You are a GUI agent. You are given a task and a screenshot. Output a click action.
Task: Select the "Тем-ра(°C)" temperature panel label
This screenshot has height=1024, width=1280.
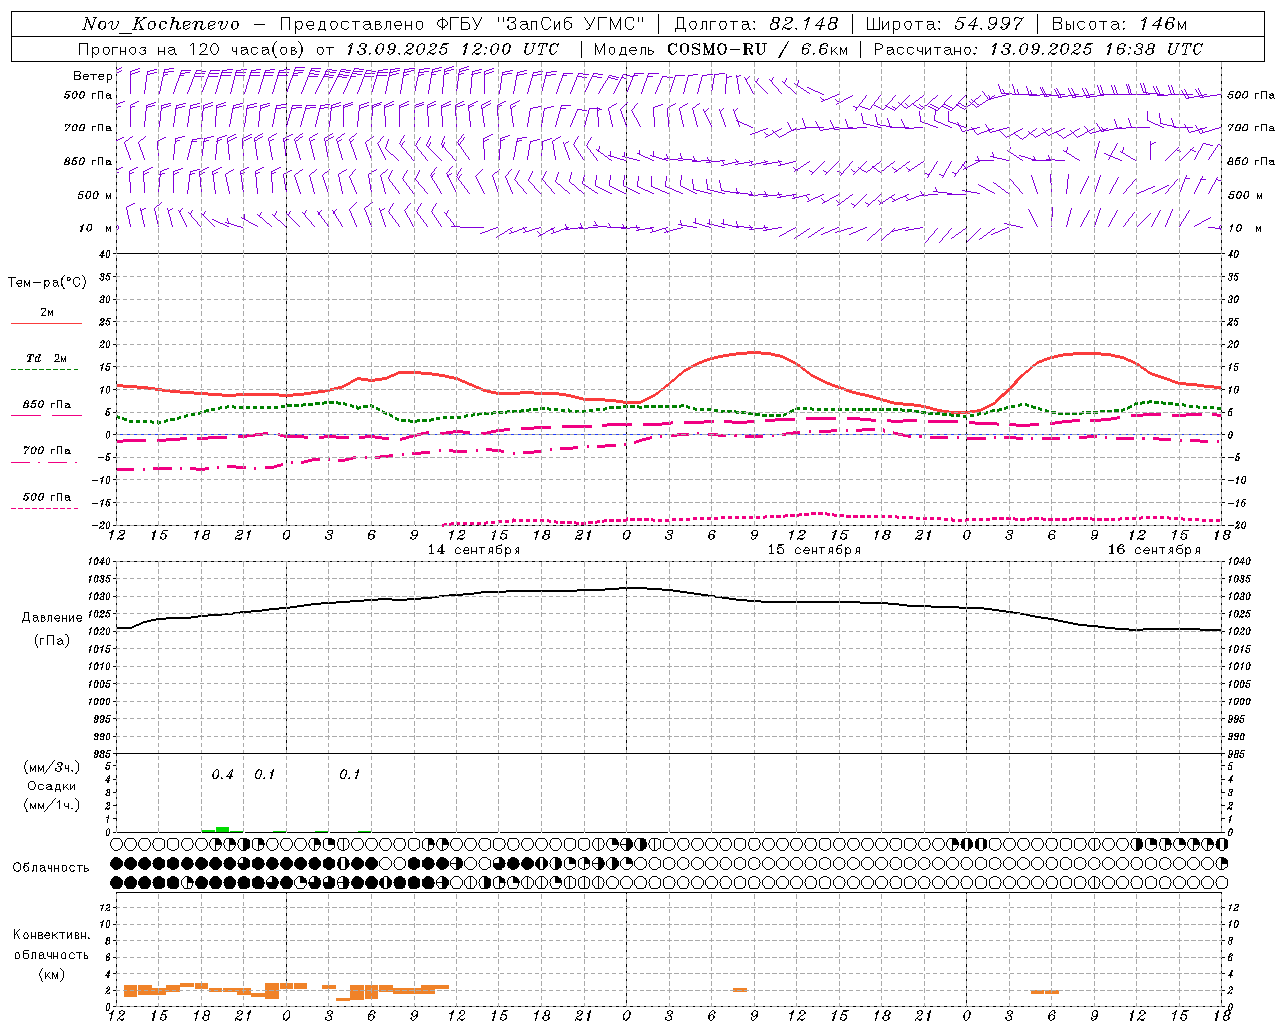click(47, 283)
